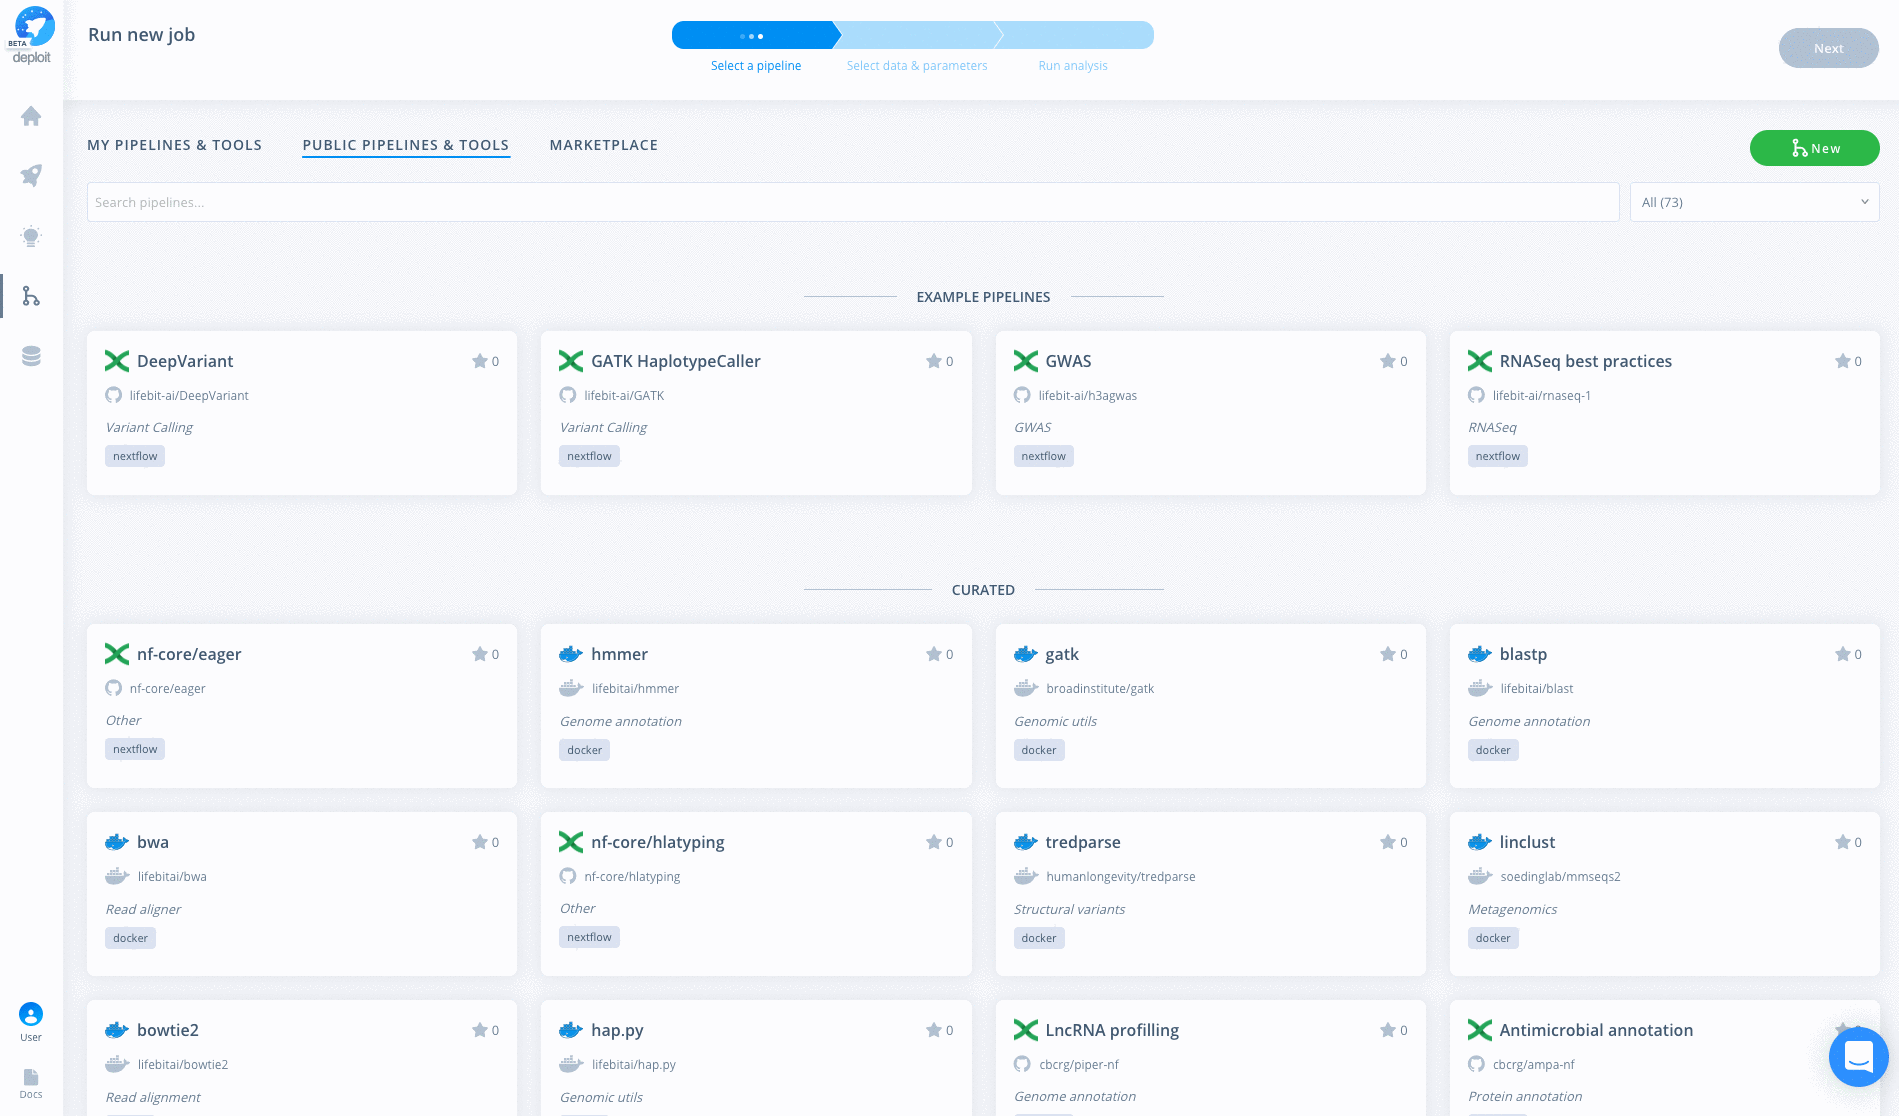Image resolution: width=1899 pixels, height=1116 pixels.
Task: Open the pipelines branch icon in sidebar
Action: [31, 296]
